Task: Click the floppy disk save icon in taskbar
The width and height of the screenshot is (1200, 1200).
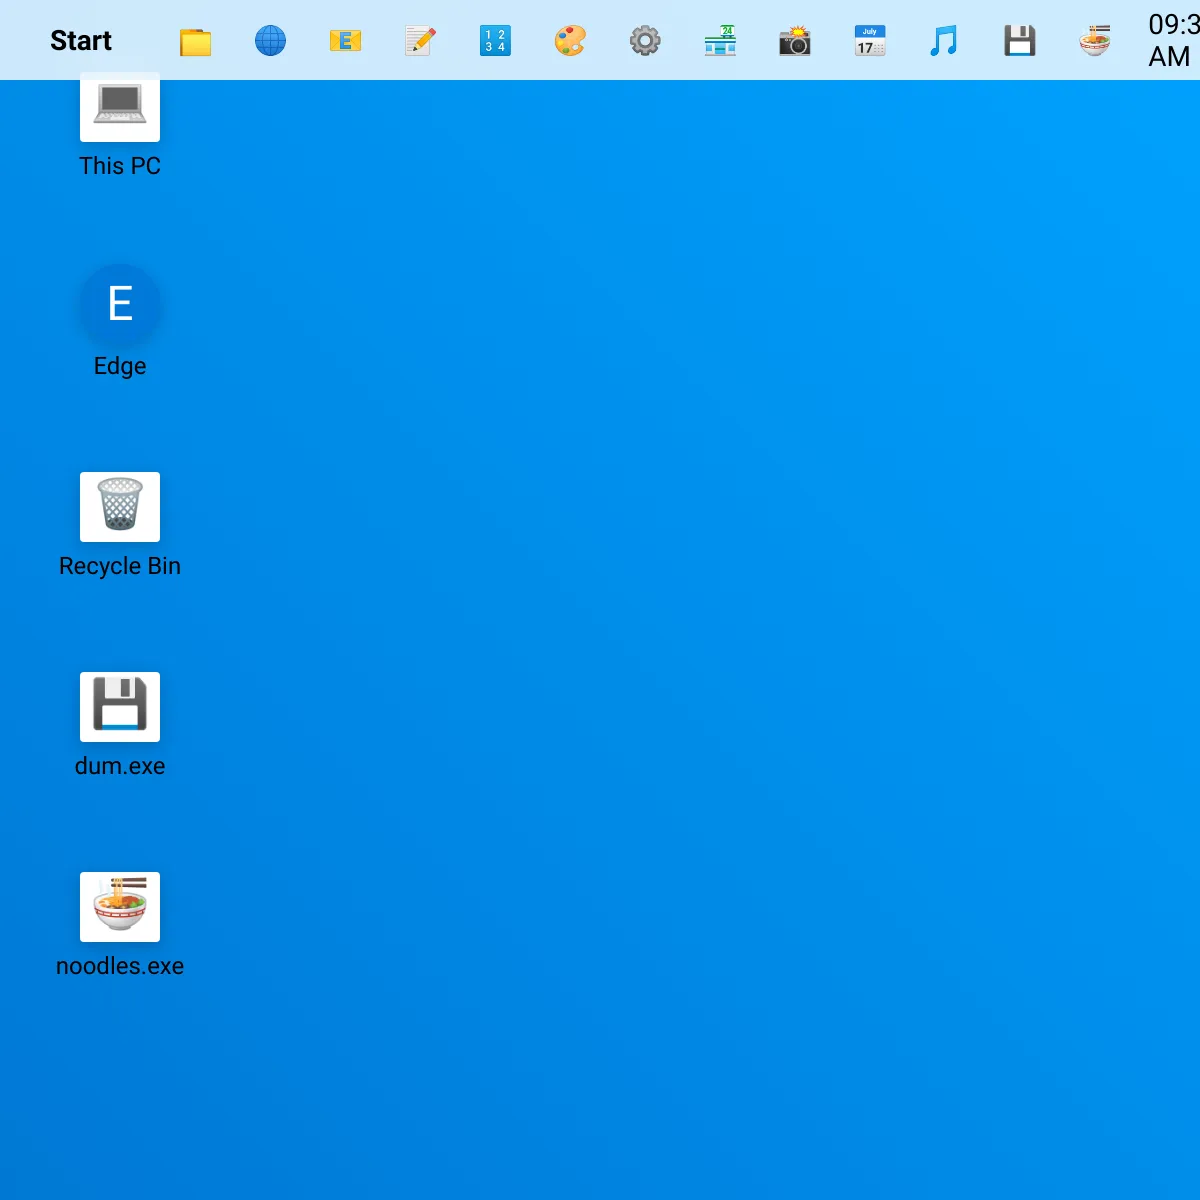Action: coord(1019,40)
